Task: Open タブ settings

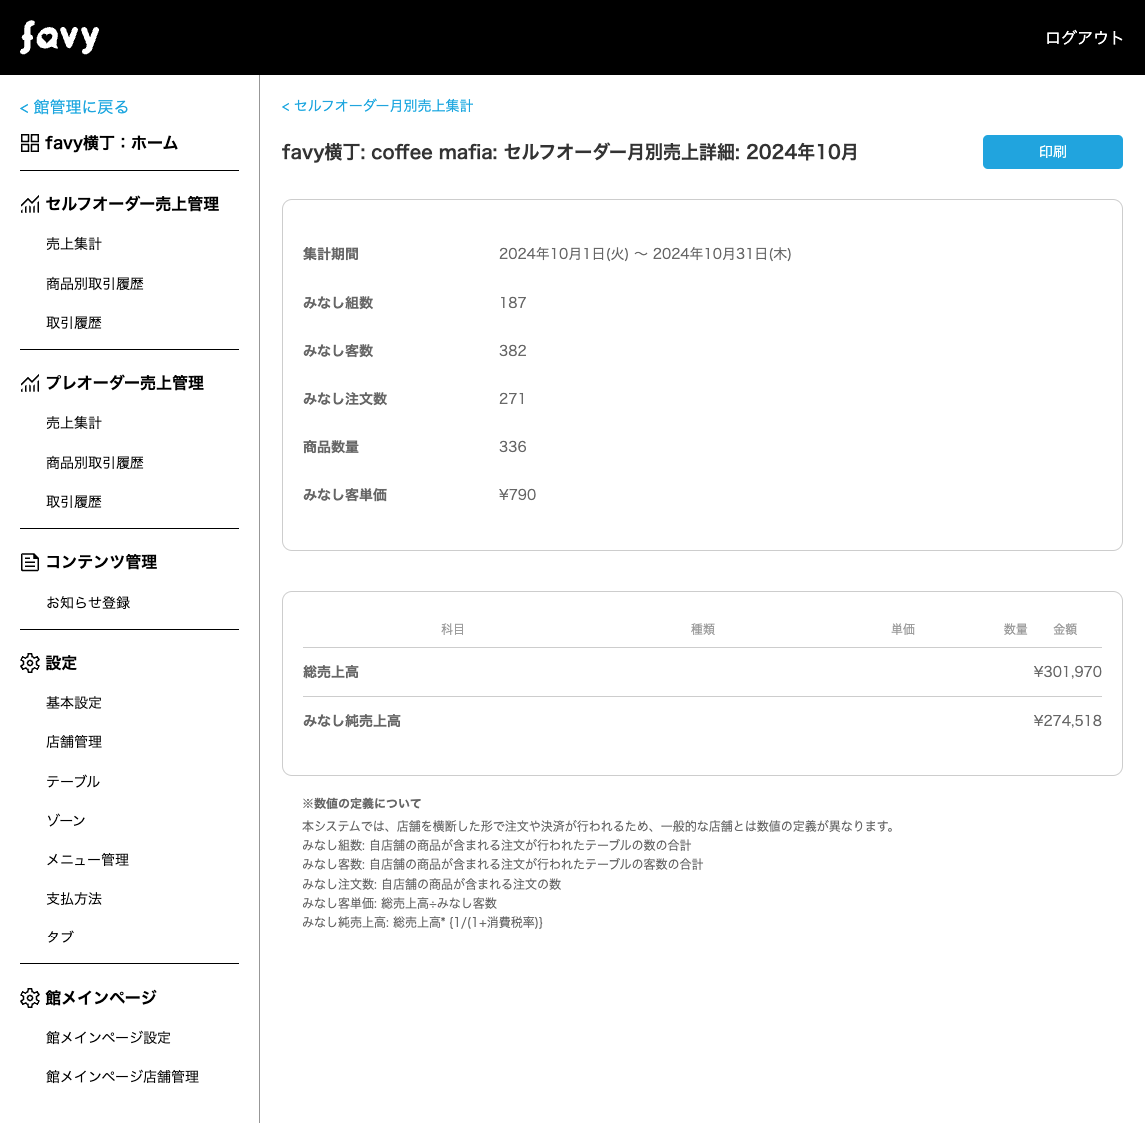Action: [x=60, y=937]
